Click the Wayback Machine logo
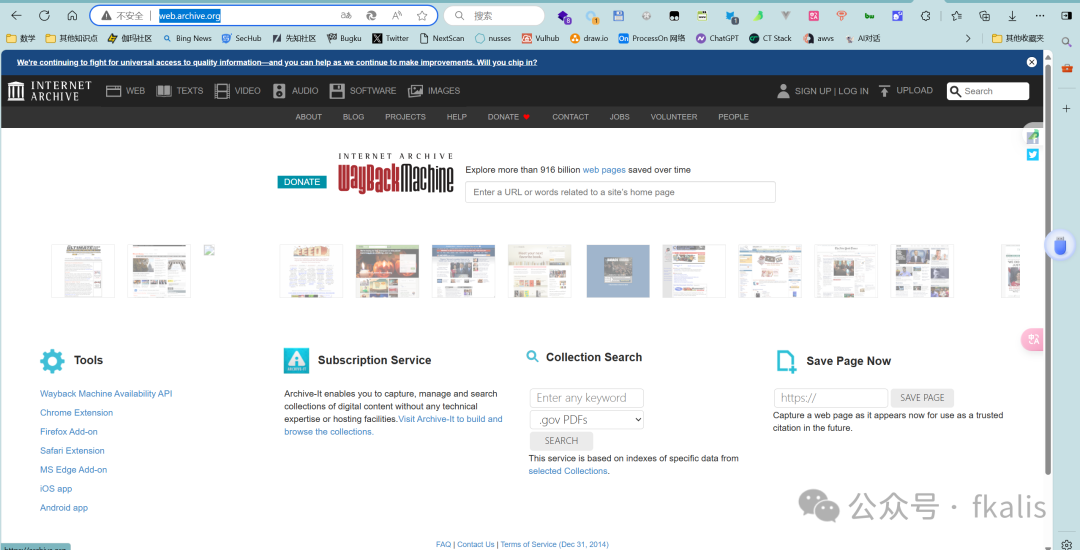 395,175
